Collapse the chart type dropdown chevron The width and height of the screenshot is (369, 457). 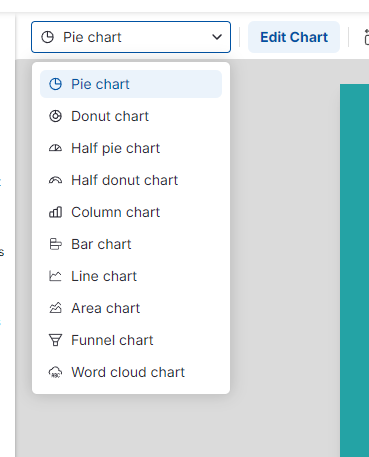(217, 37)
